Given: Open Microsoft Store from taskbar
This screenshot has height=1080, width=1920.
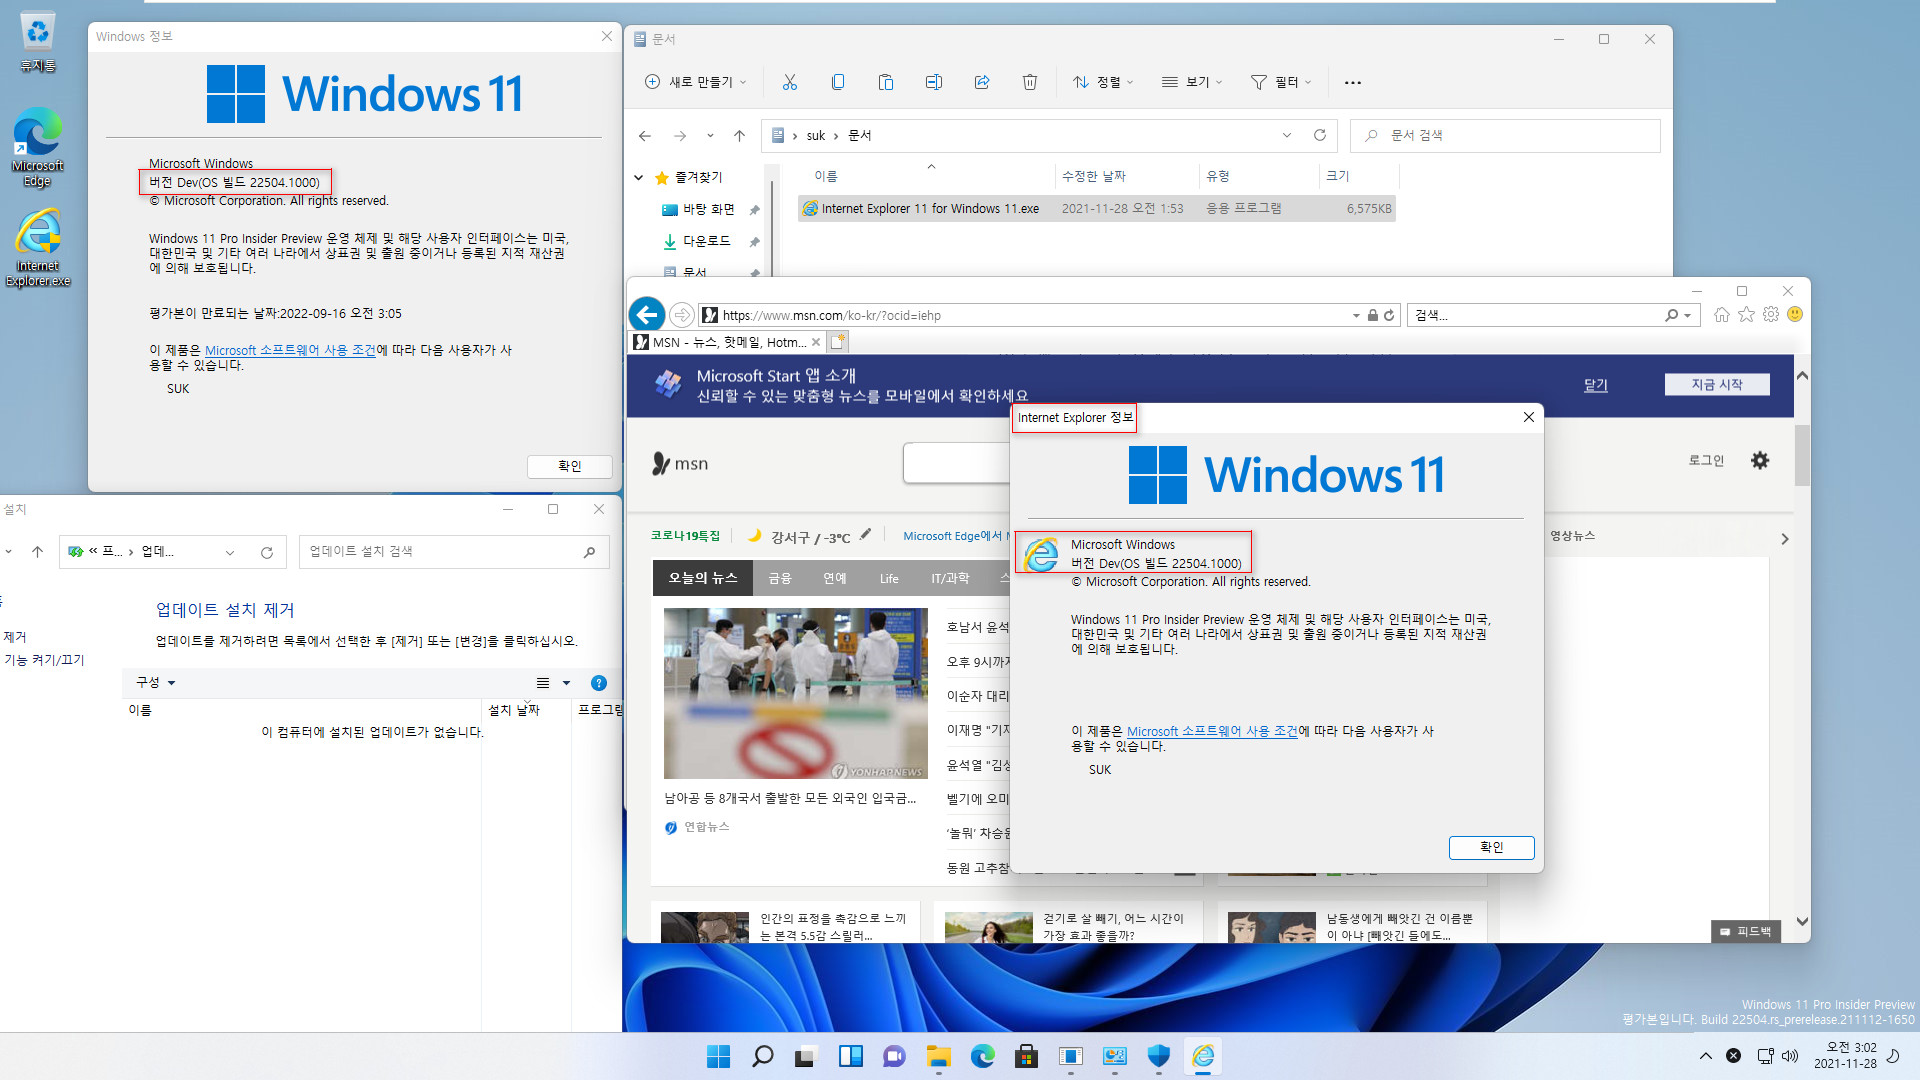Looking at the screenshot, I should 1026,1056.
